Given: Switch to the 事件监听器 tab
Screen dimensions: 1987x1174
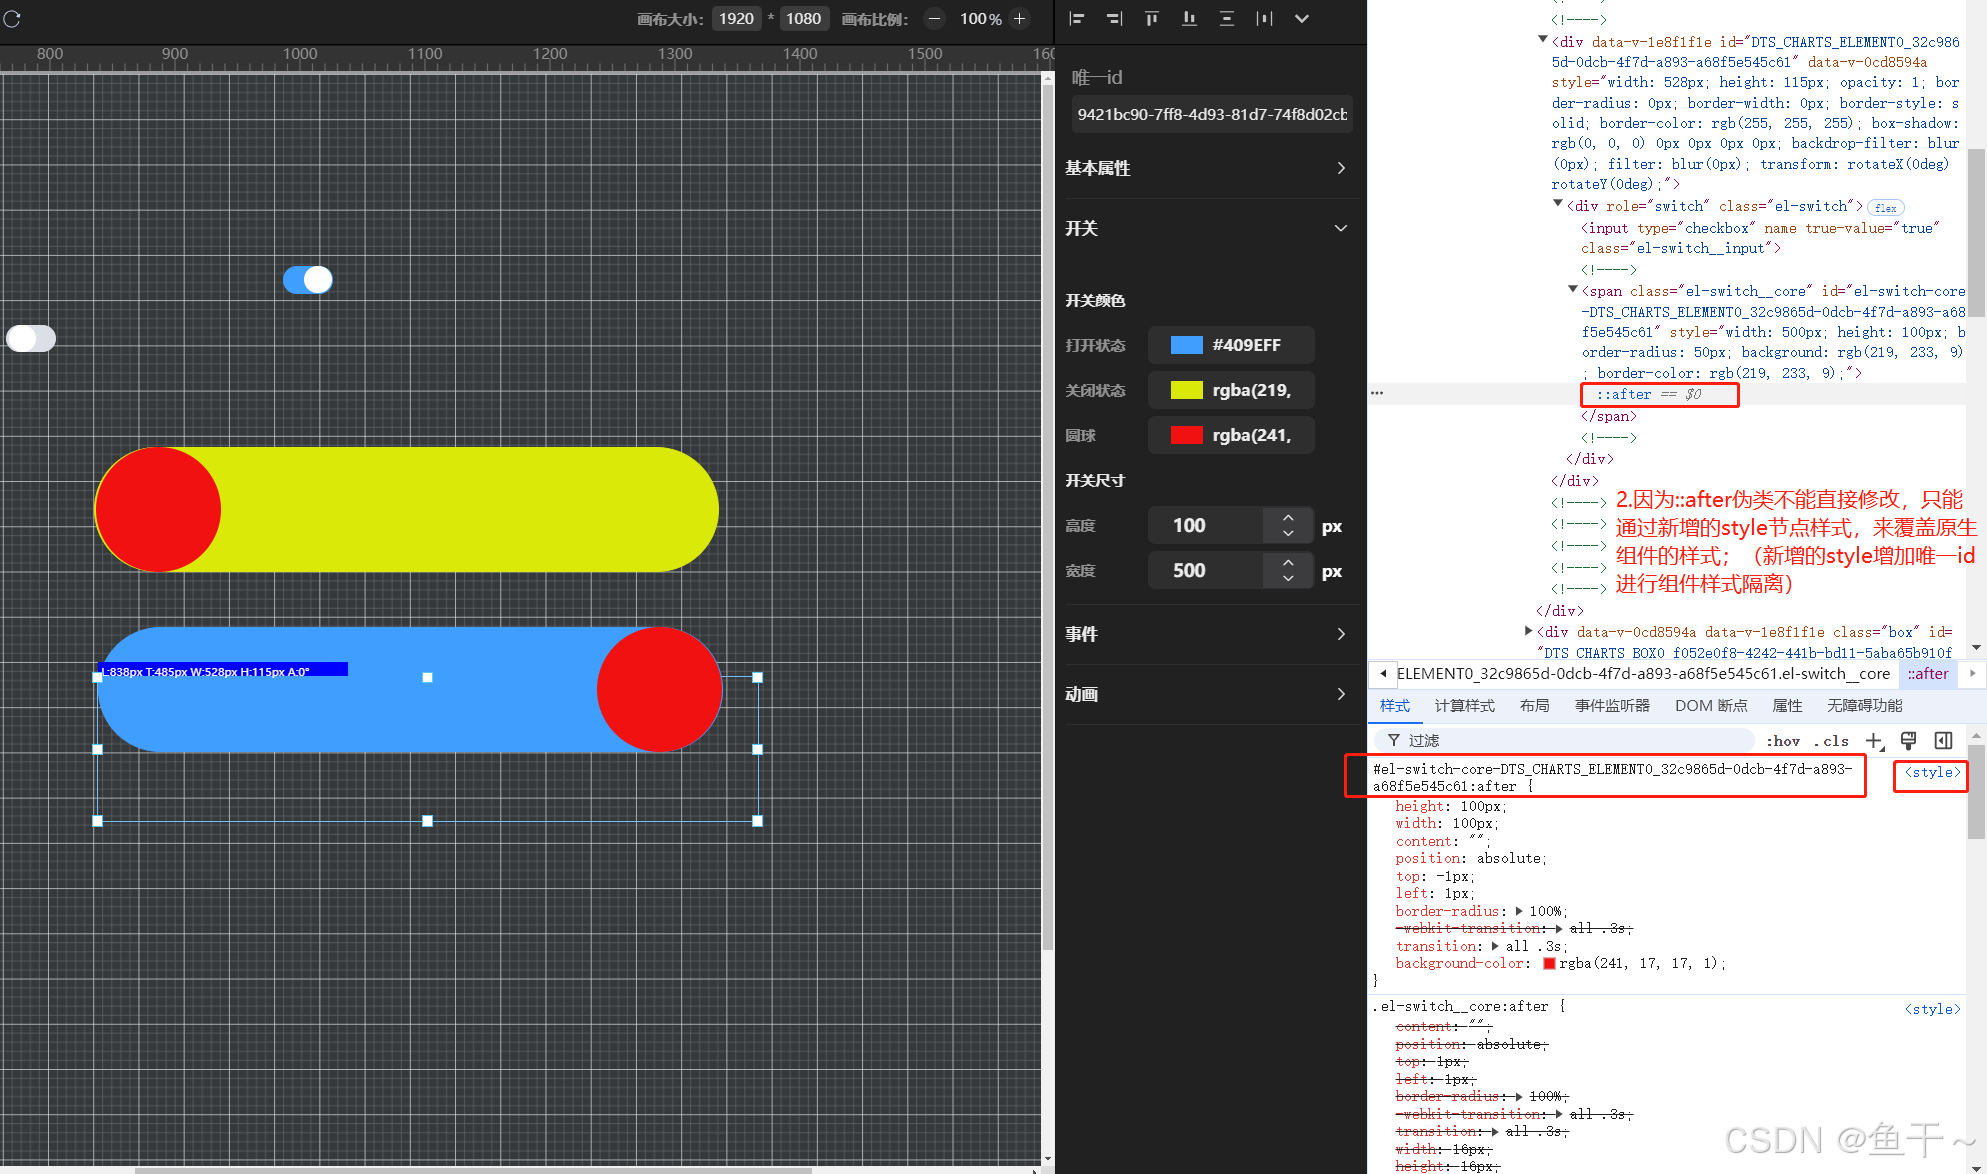Looking at the screenshot, I should [1612, 706].
